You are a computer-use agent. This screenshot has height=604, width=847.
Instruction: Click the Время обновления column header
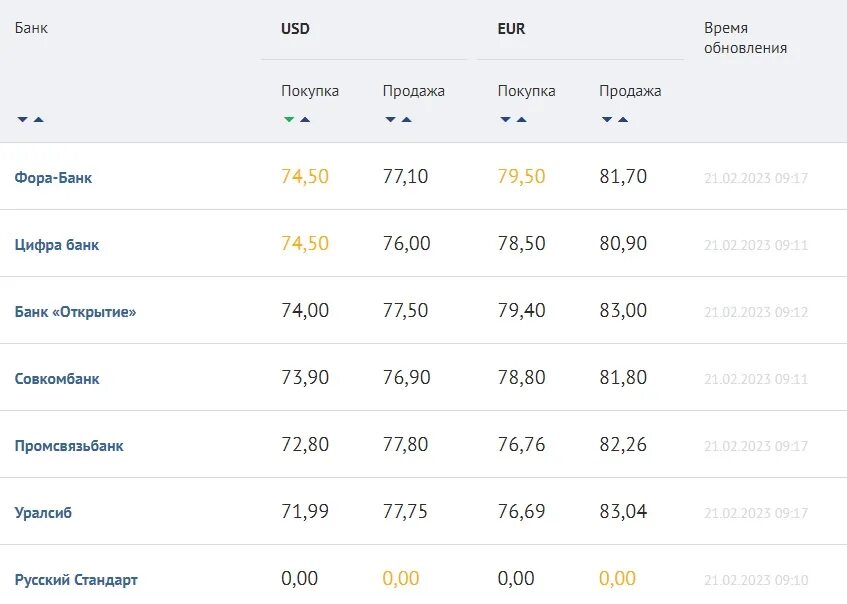pos(745,38)
